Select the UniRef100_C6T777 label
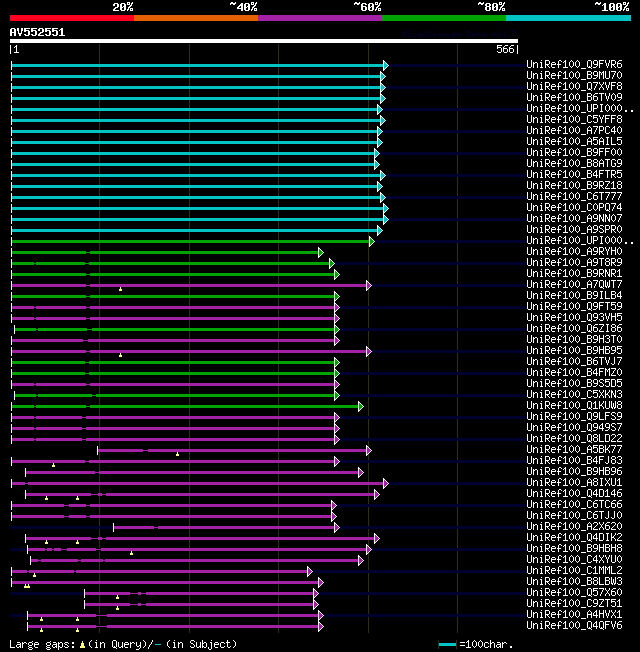This screenshot has width=640, height=652. point(574,196)
